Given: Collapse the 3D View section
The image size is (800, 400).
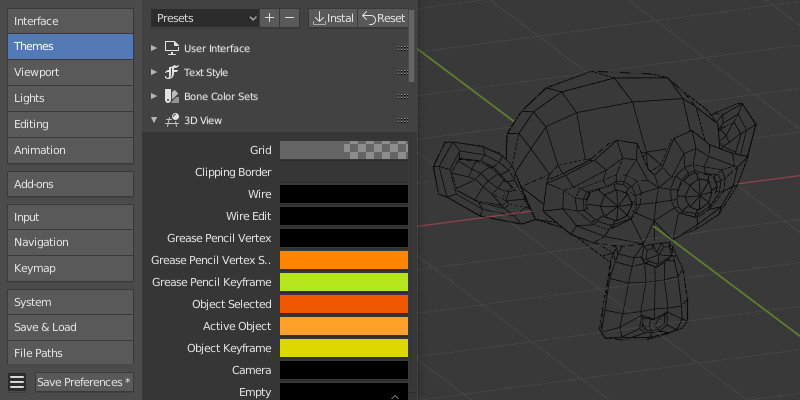Looking at the screenshot, I should [154, 120].
